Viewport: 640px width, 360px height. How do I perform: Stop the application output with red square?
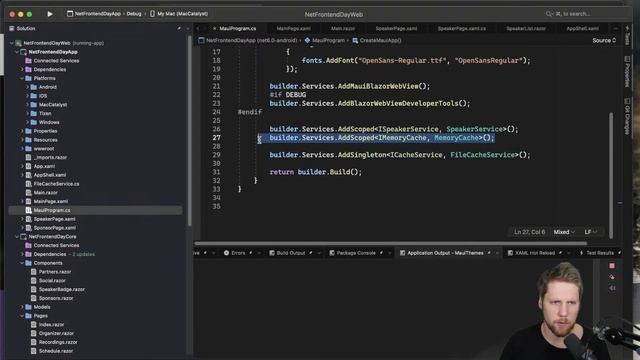(x=612, y=266)
